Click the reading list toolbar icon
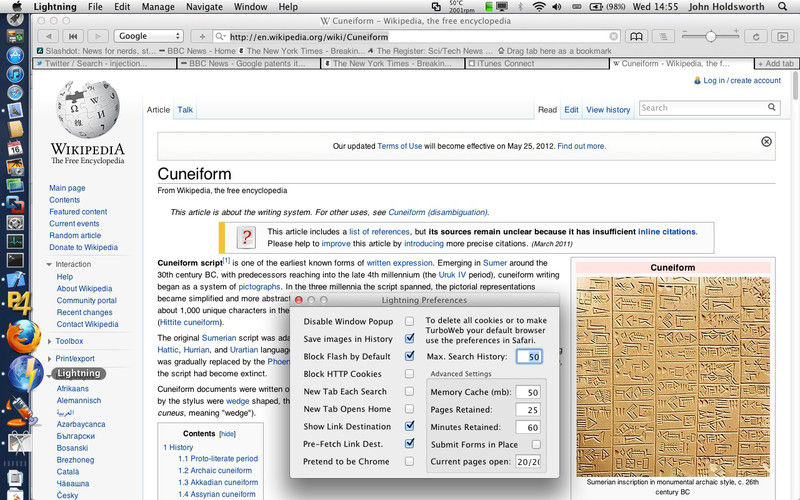 coord(663,36)
